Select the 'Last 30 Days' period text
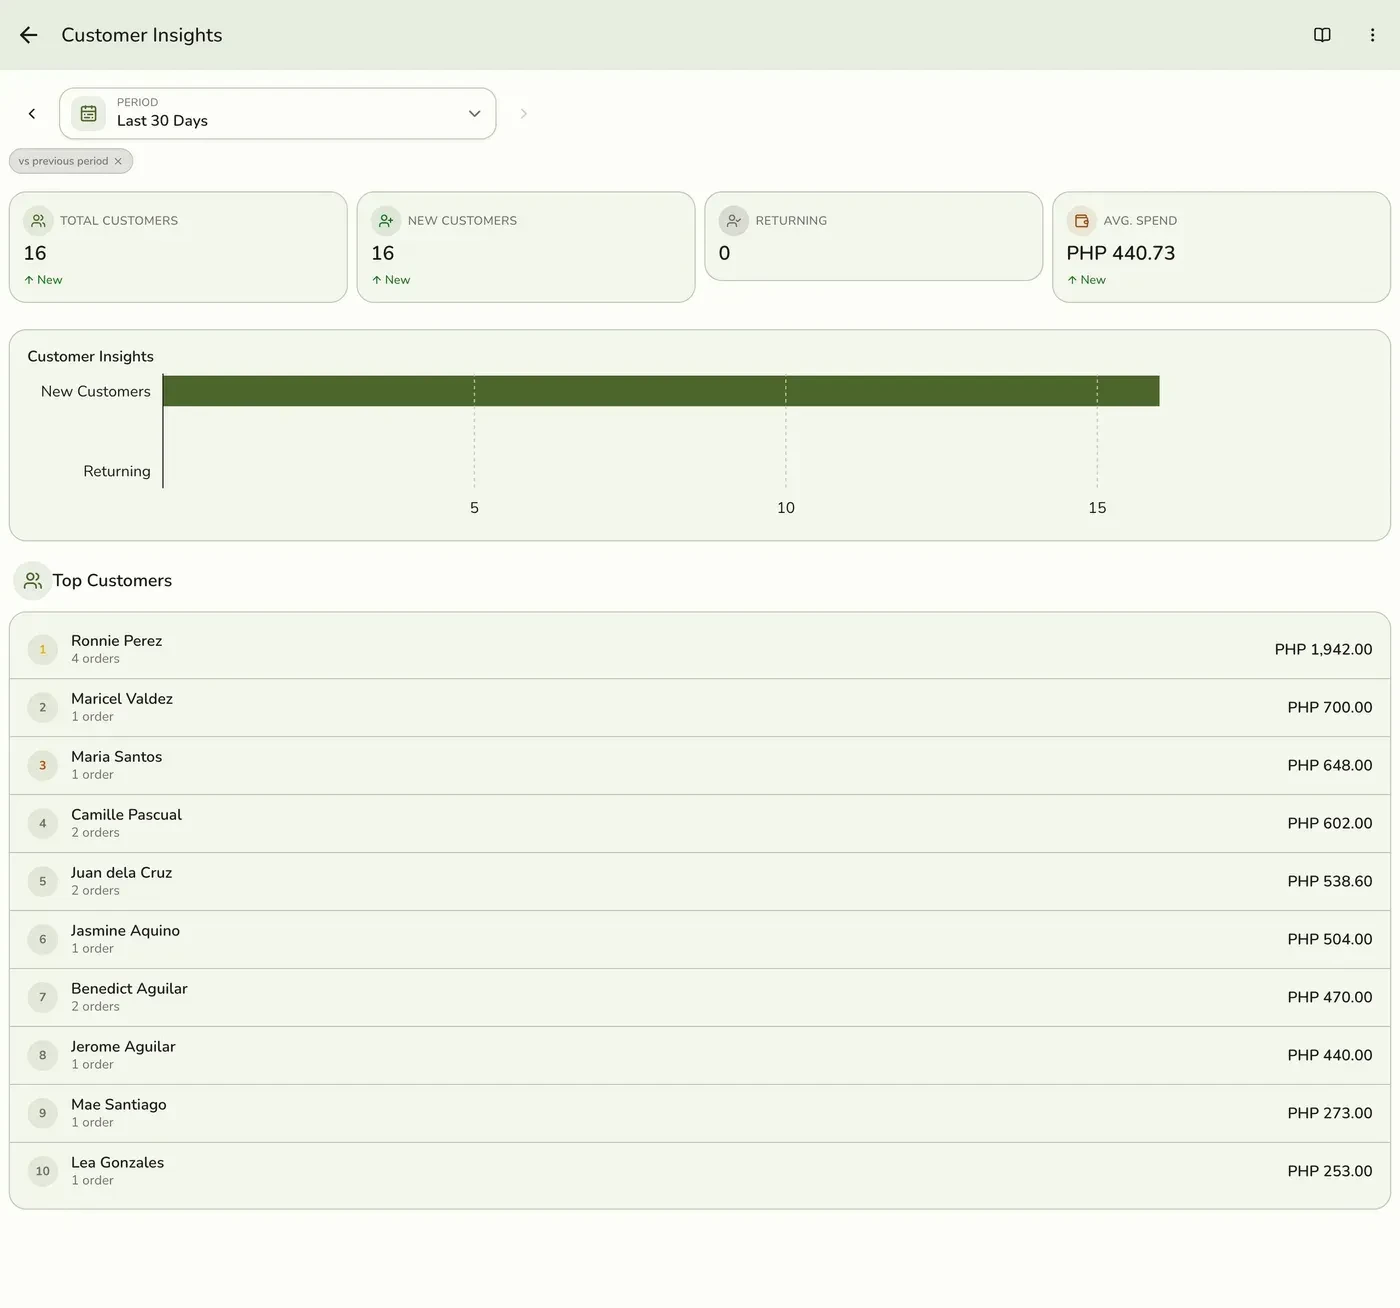This screenshot has height=1308, width=1400. pos(162,121)
